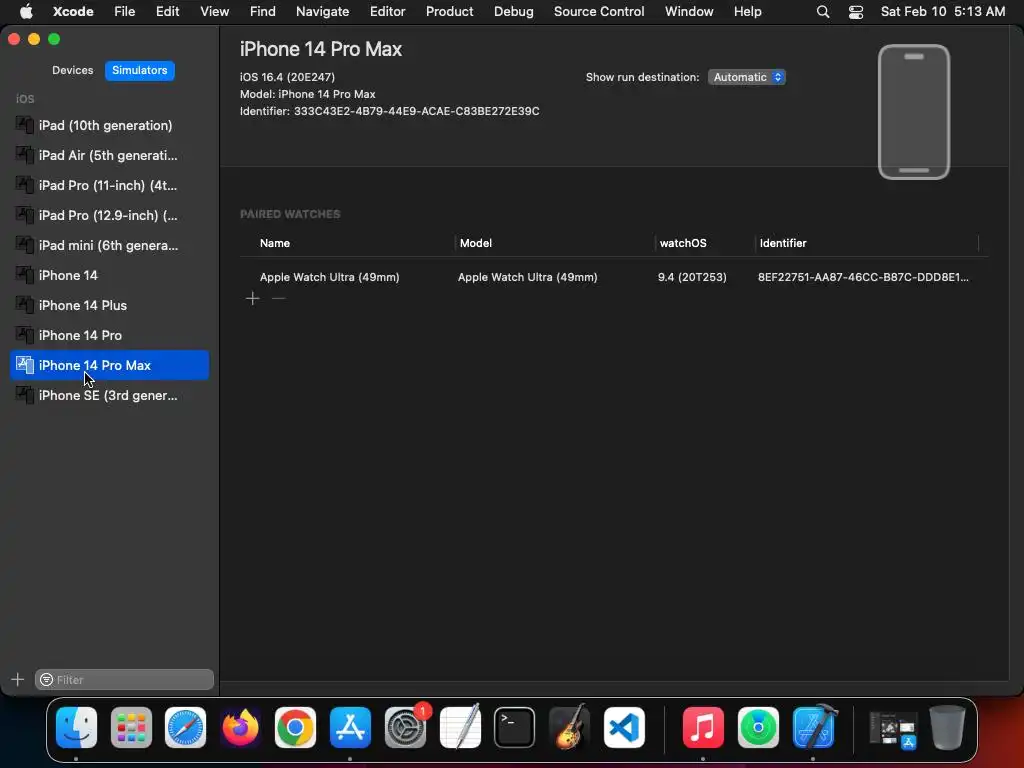The width and height of the screenshot is (1024, 768).
Task: Add a new simulator with the sidebar plus button
Action: coord(18,680)
